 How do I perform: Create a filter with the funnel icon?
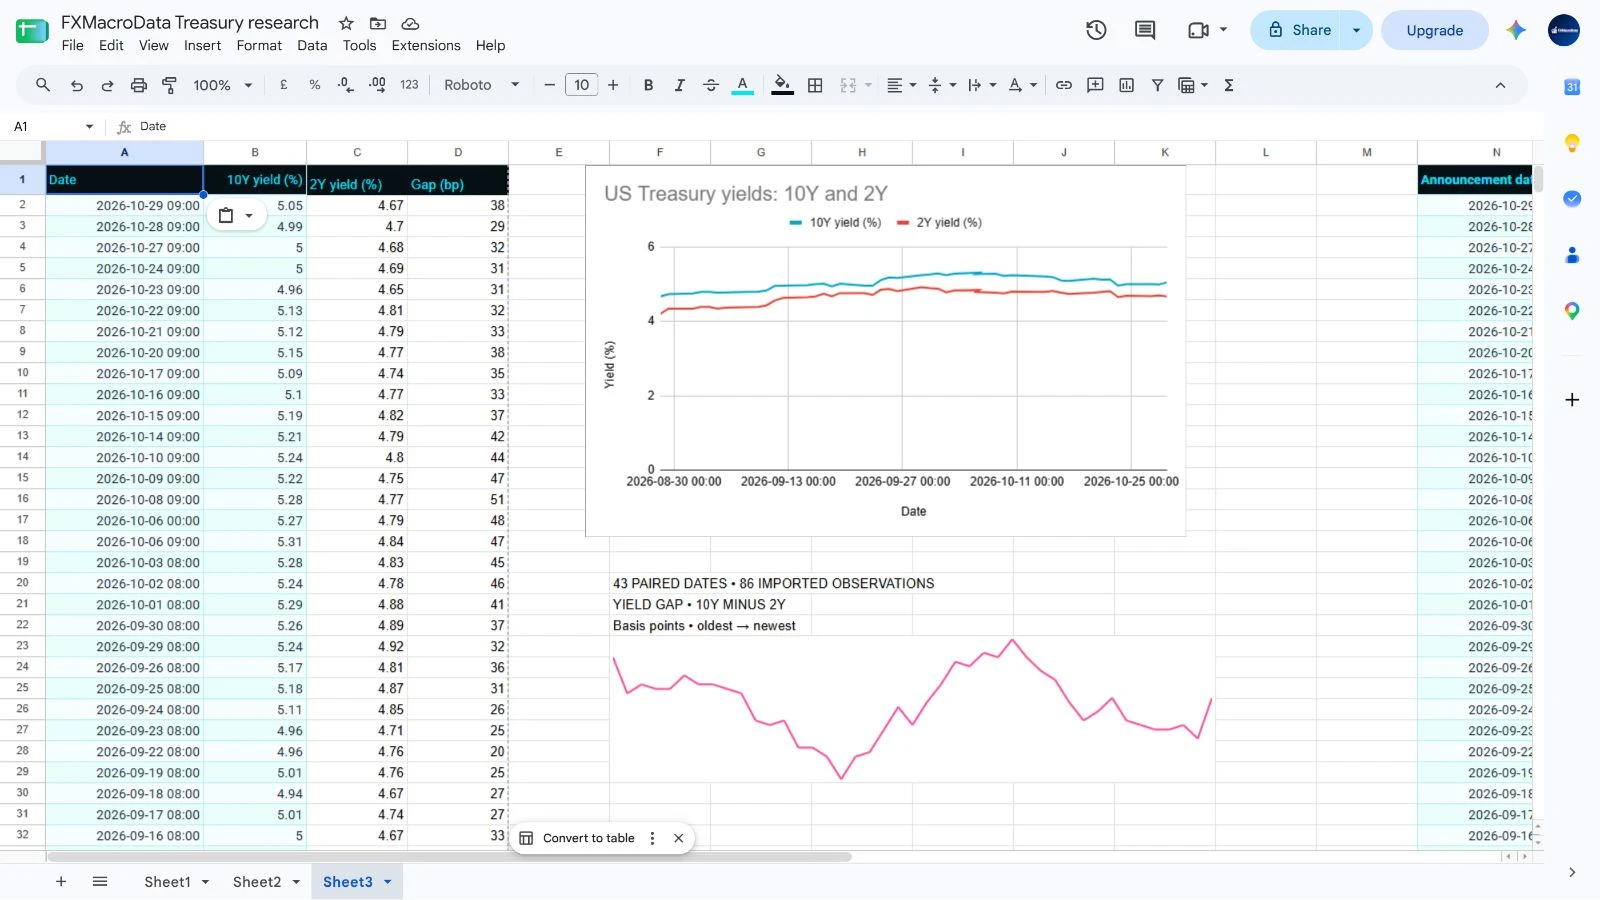(1157, 85)
